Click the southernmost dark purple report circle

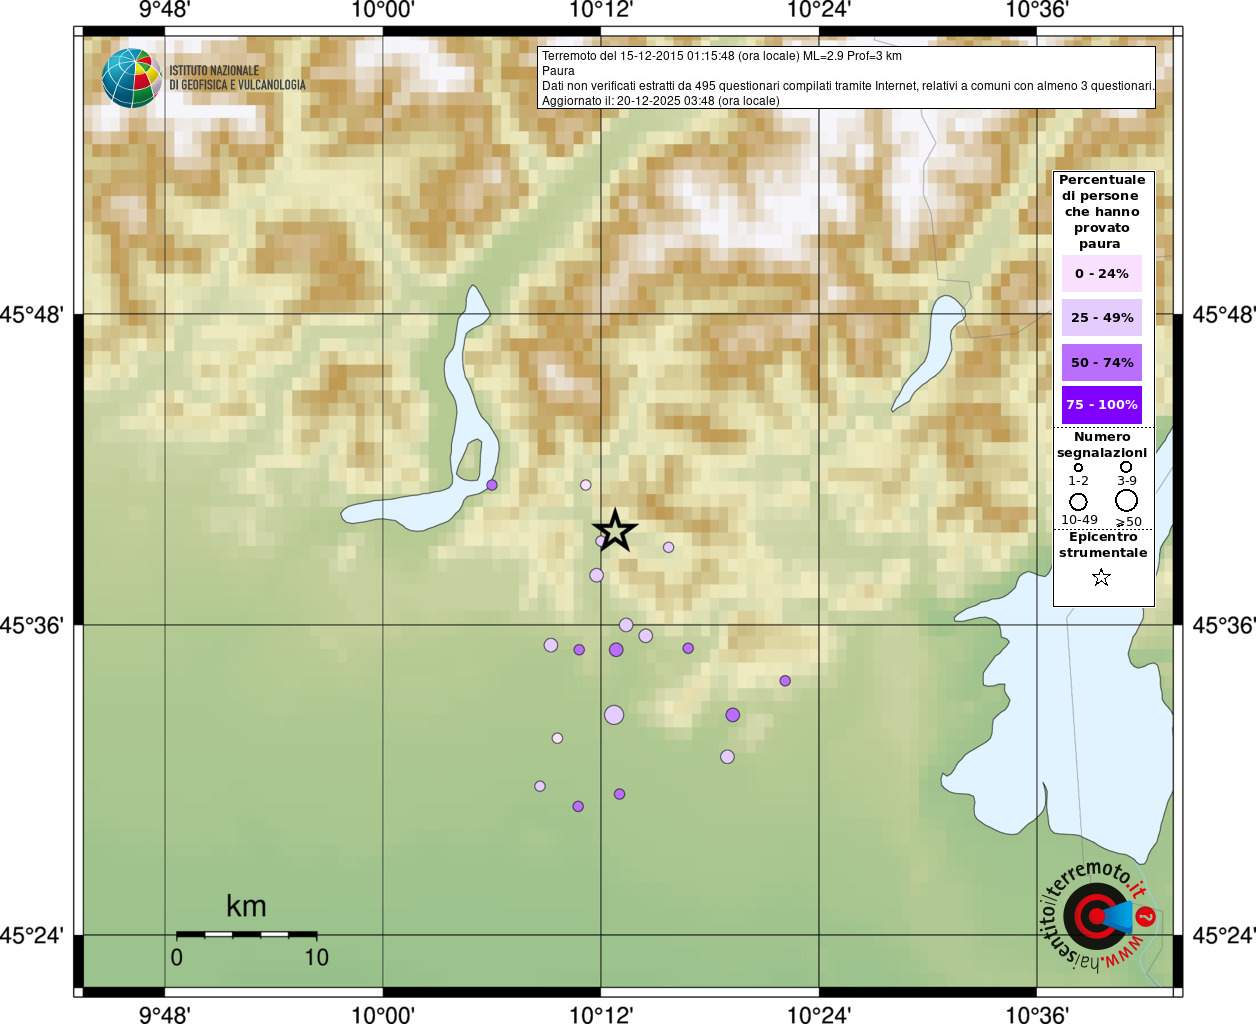(578, 806)
